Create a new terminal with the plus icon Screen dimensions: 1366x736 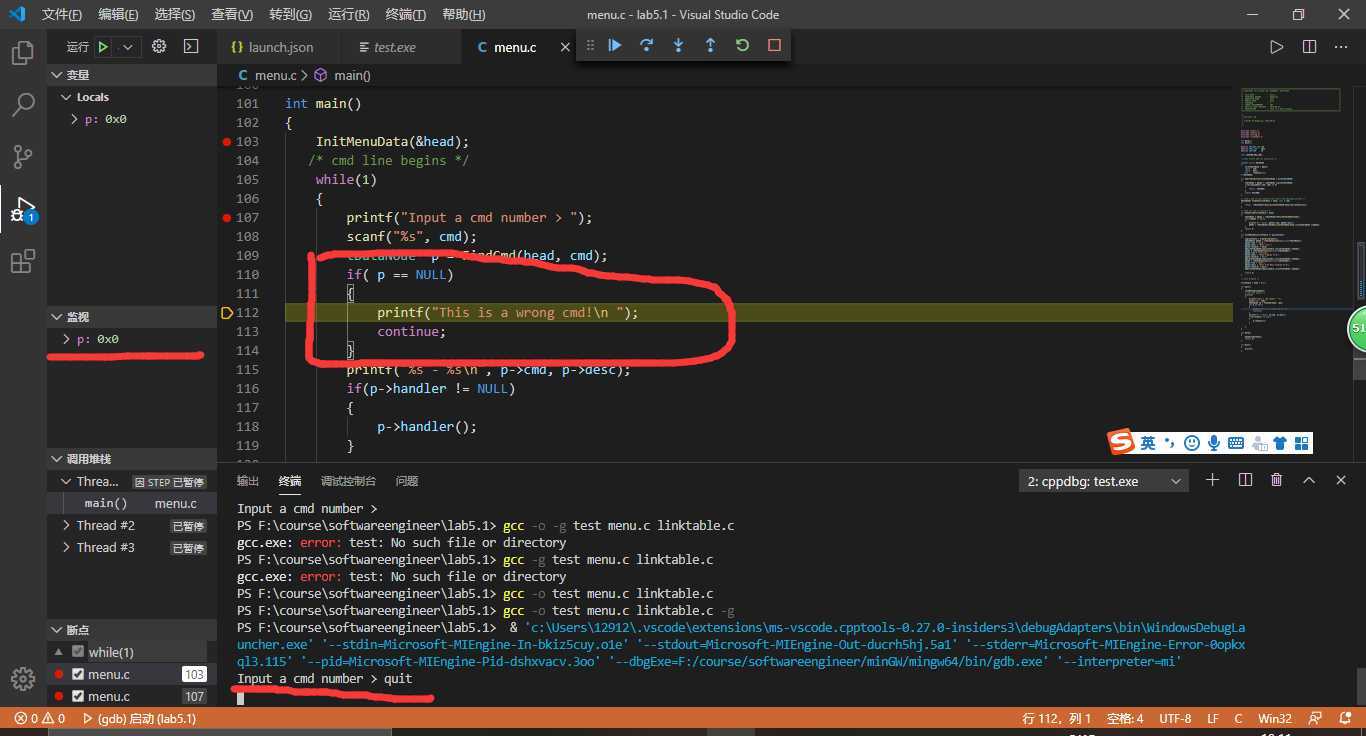pos(1212,480)
